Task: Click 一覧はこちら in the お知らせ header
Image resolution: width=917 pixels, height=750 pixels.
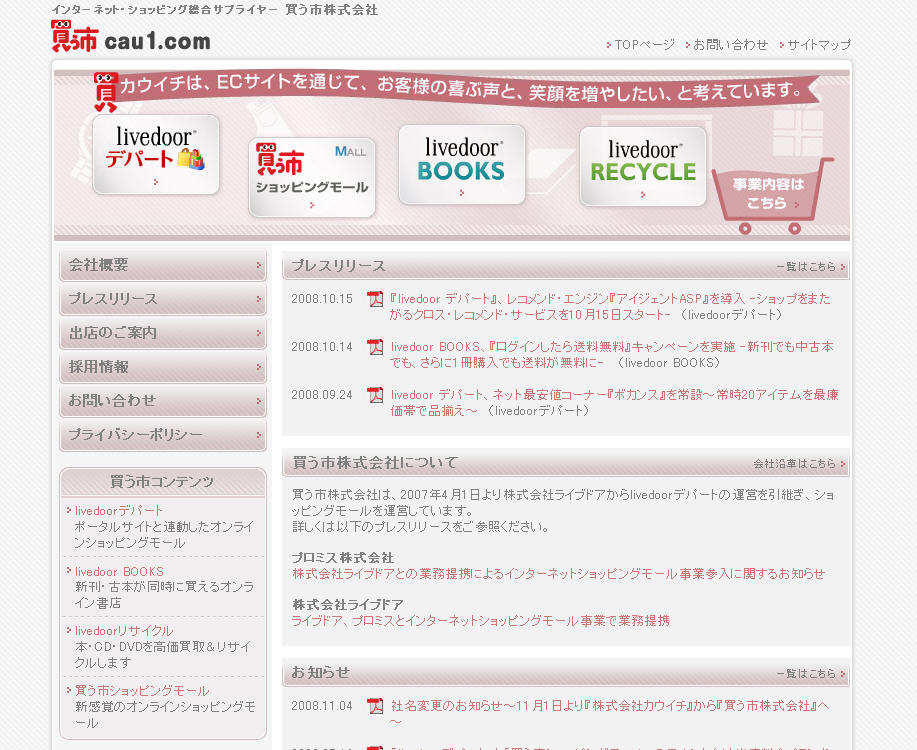Action: point(811,674)
